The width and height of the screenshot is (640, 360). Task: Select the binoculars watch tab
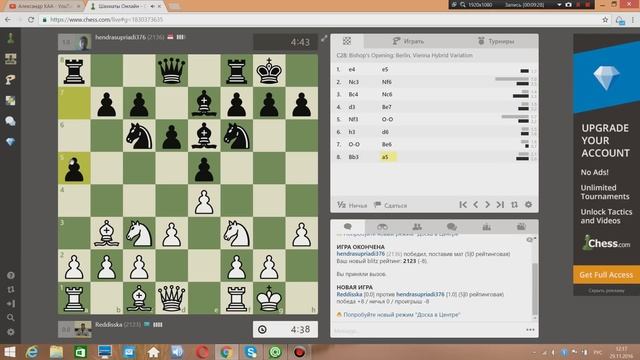[382, 227]
